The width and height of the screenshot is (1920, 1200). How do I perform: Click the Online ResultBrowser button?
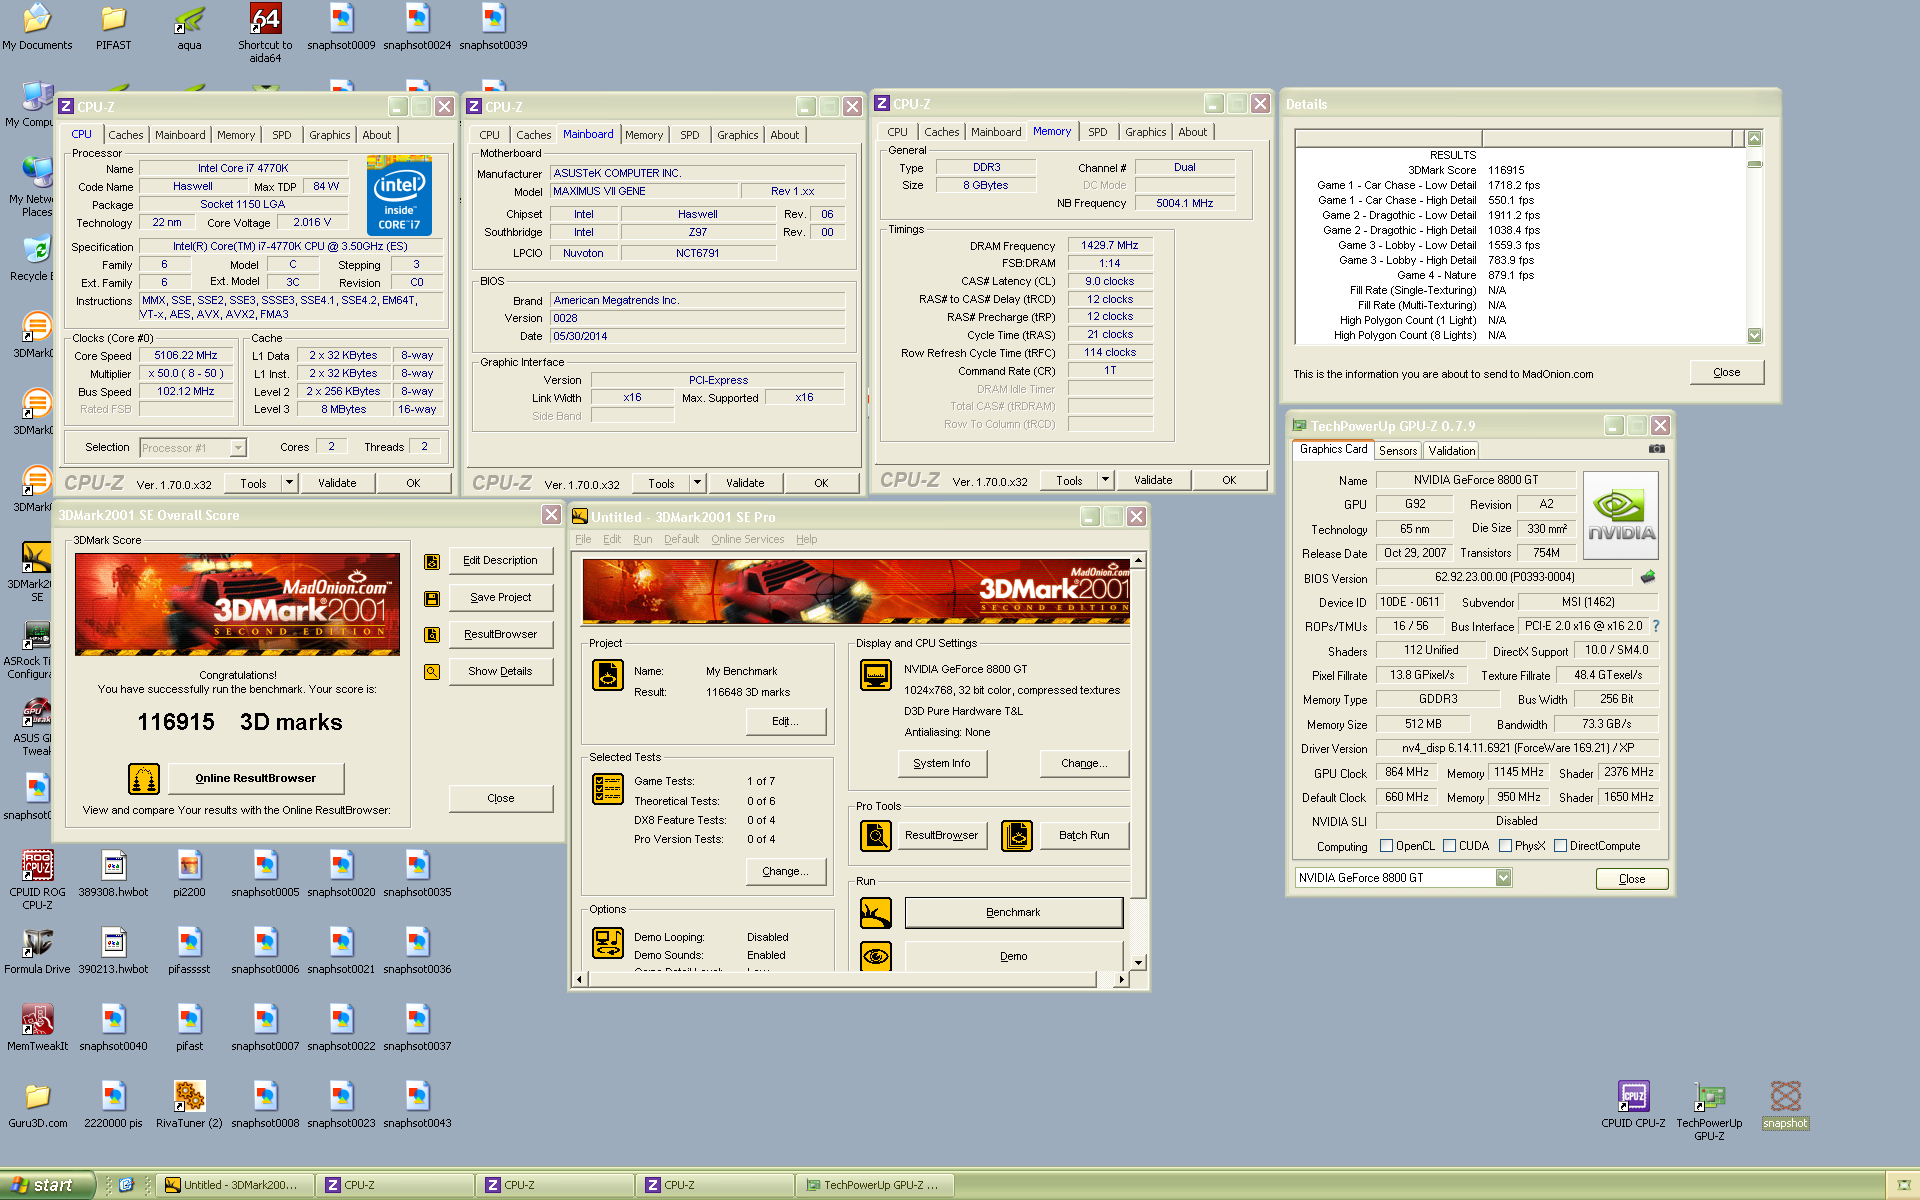pos(255,778)
